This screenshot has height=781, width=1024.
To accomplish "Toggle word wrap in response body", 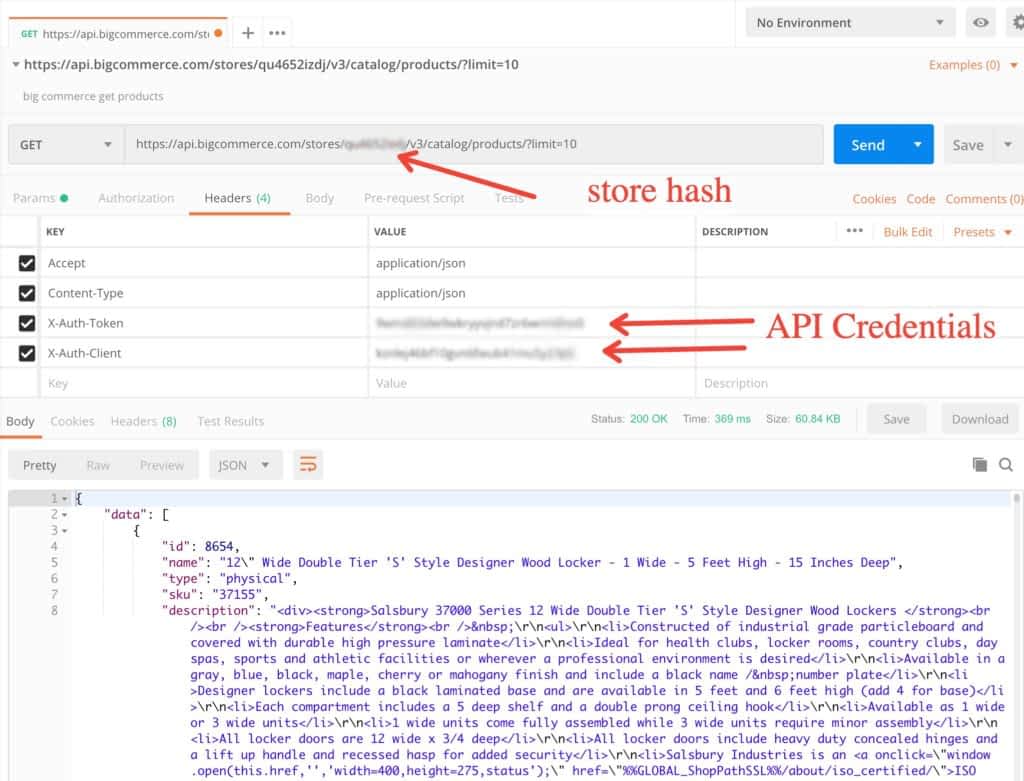I will click(308, 464).
